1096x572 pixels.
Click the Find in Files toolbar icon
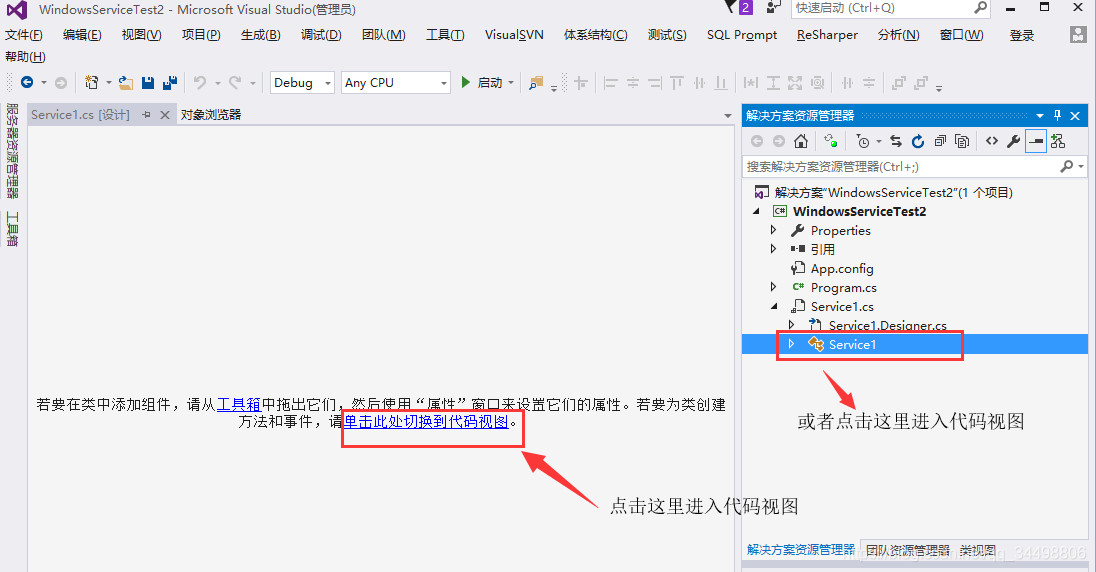click(536, 83)
